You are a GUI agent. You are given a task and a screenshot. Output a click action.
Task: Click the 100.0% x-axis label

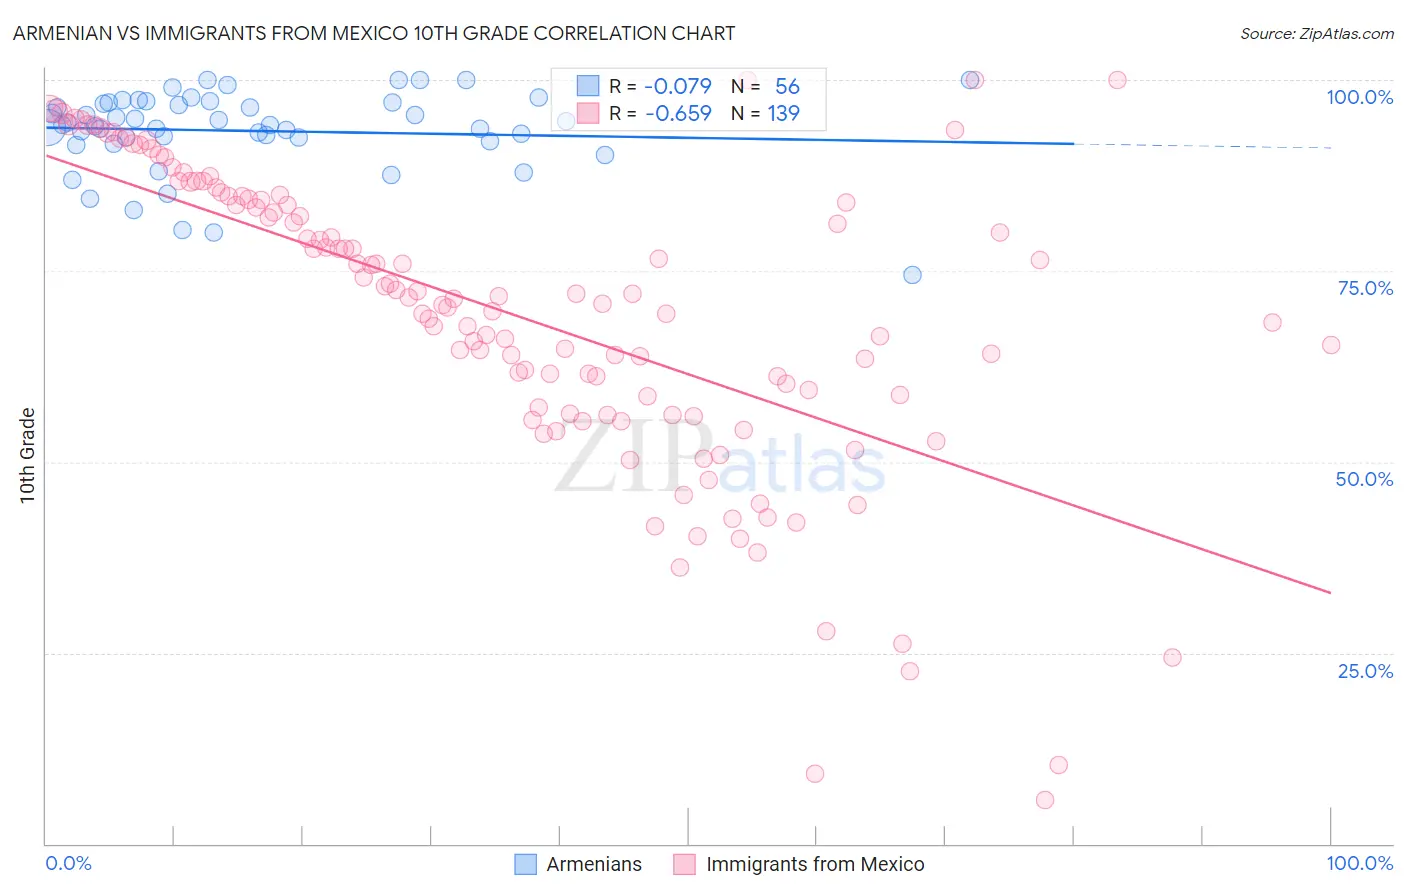click(1359, 863)
